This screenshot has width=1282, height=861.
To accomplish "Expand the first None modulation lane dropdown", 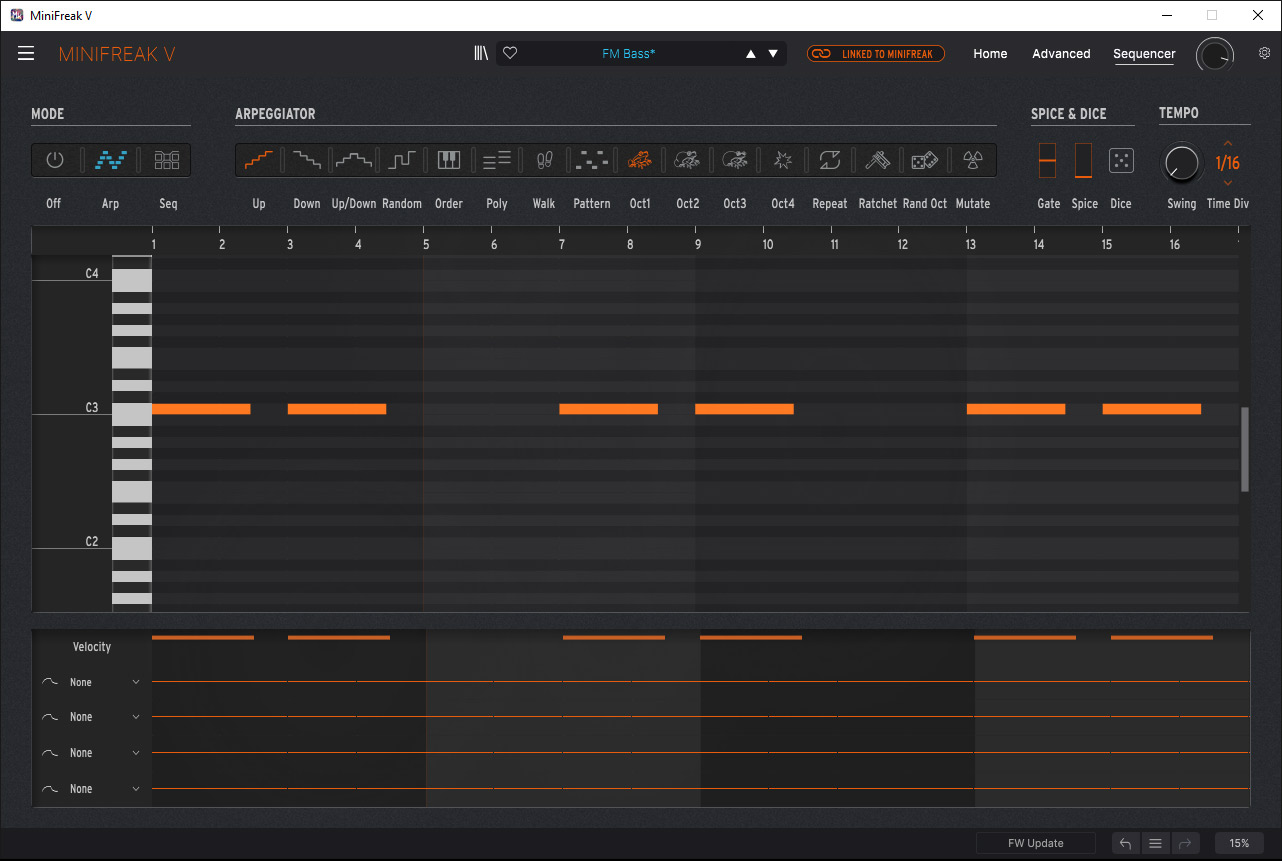I will coord(136,683).
